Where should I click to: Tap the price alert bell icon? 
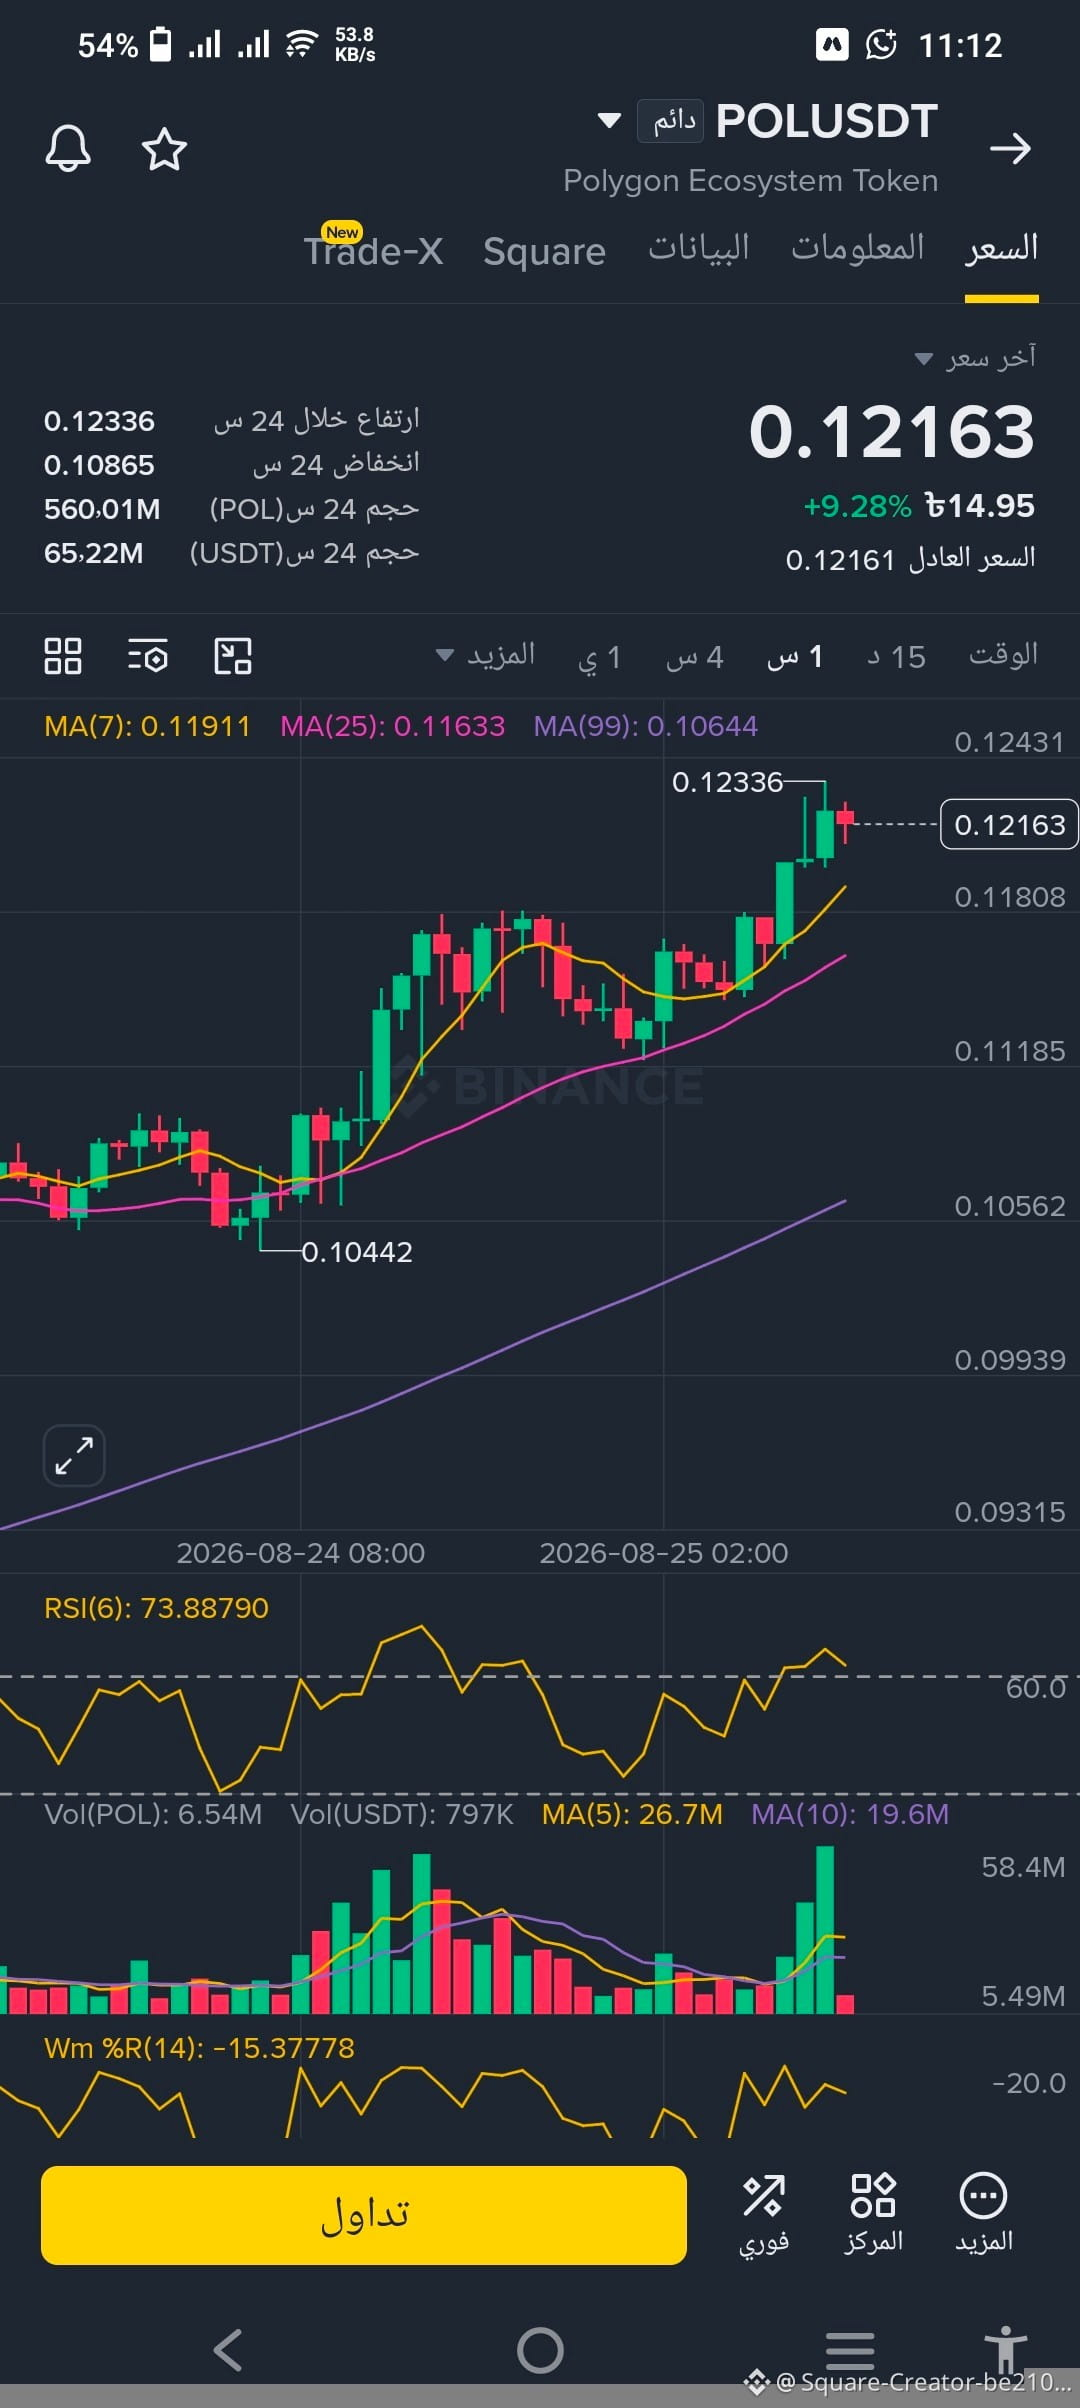[68, 149]
